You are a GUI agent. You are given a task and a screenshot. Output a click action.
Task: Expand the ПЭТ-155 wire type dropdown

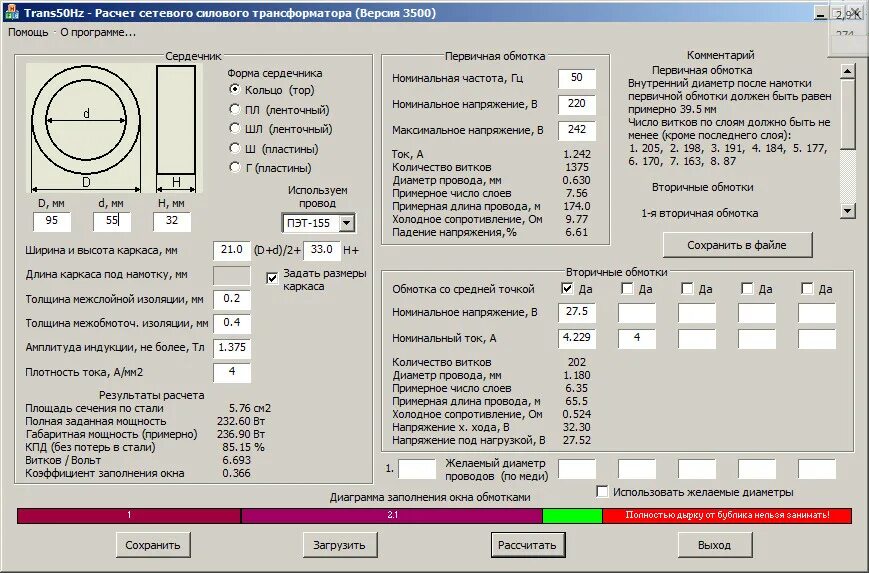click(346, 223)
